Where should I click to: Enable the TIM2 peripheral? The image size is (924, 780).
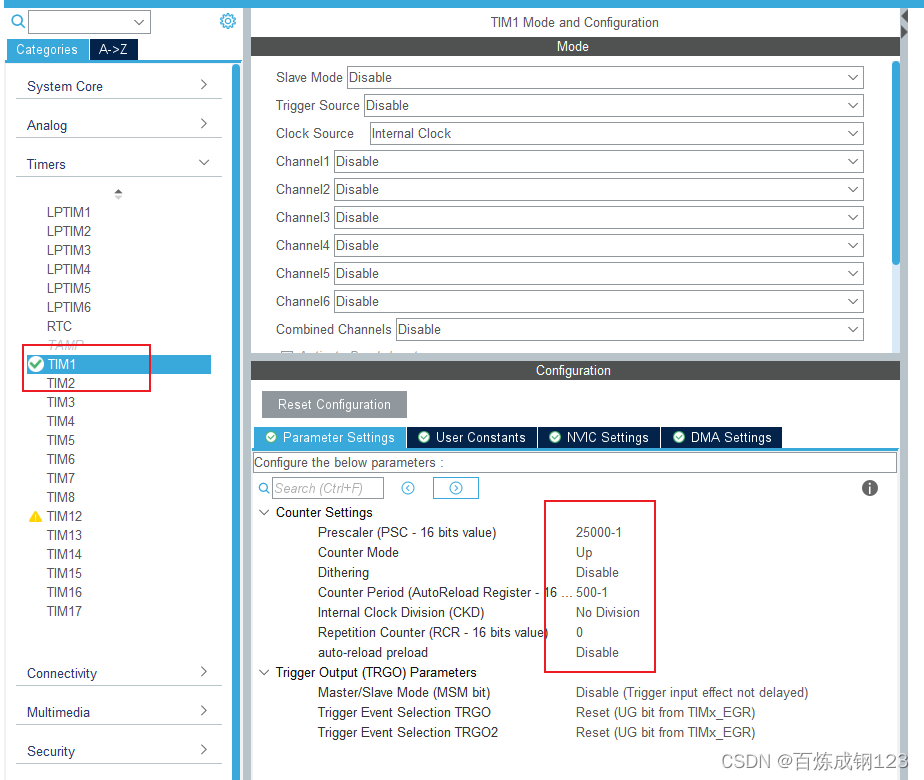click(61, 382)
